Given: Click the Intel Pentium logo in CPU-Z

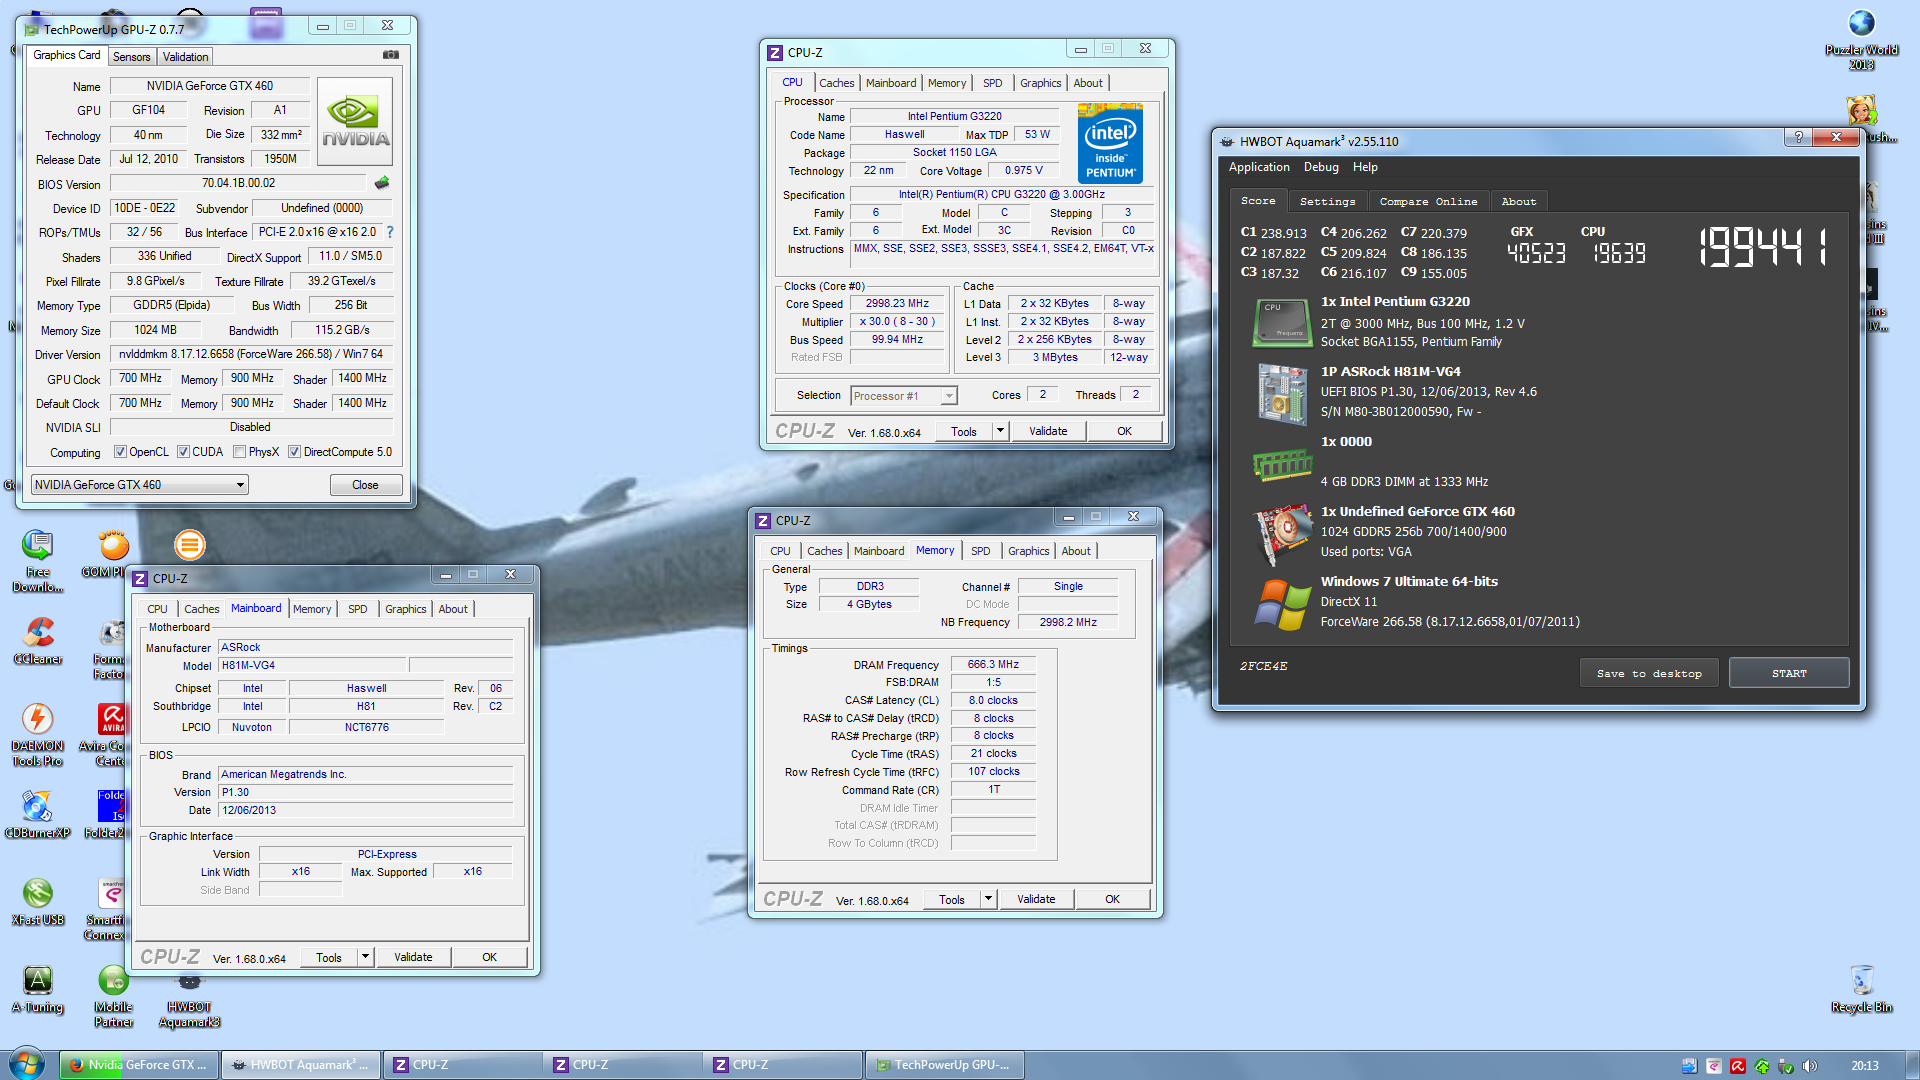Looking at the screenshot, I should click(x=1110, y=143).
